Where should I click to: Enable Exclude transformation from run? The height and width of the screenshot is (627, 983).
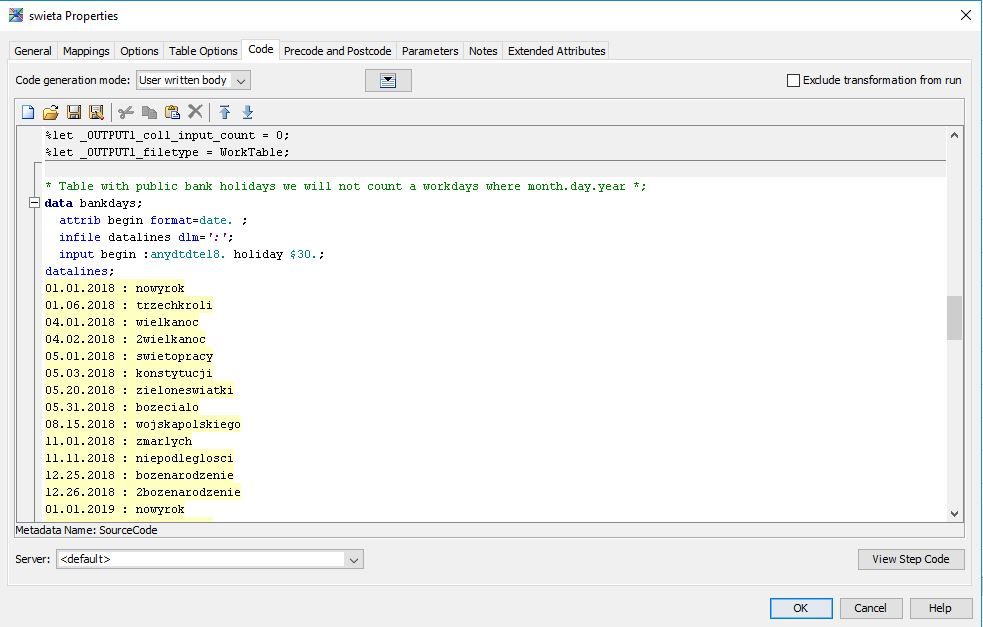pos(793,80)
